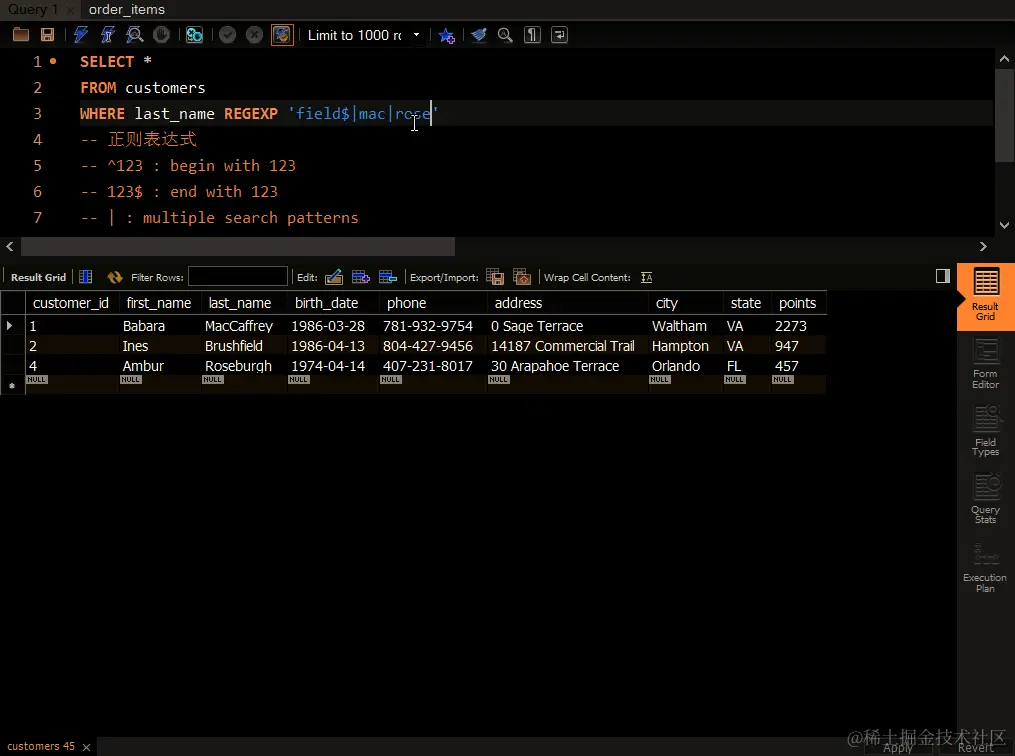Select Brushfield last_name cell
This screenshot has width=1015, height=756.
[234, 346]
